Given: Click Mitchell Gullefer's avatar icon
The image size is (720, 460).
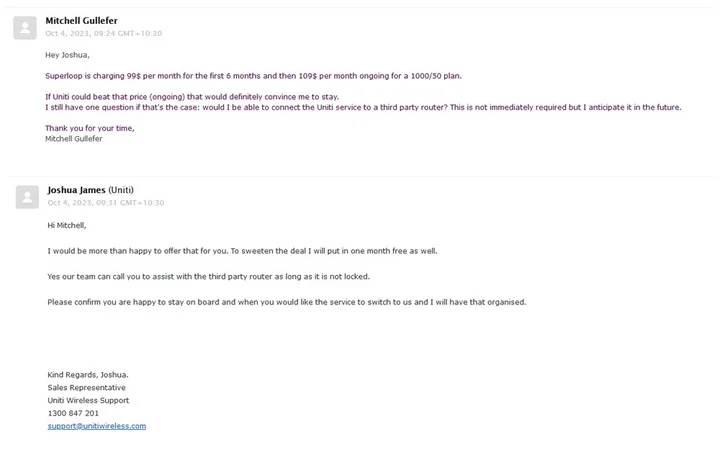Looking at the screenshot, I should 25,27.
